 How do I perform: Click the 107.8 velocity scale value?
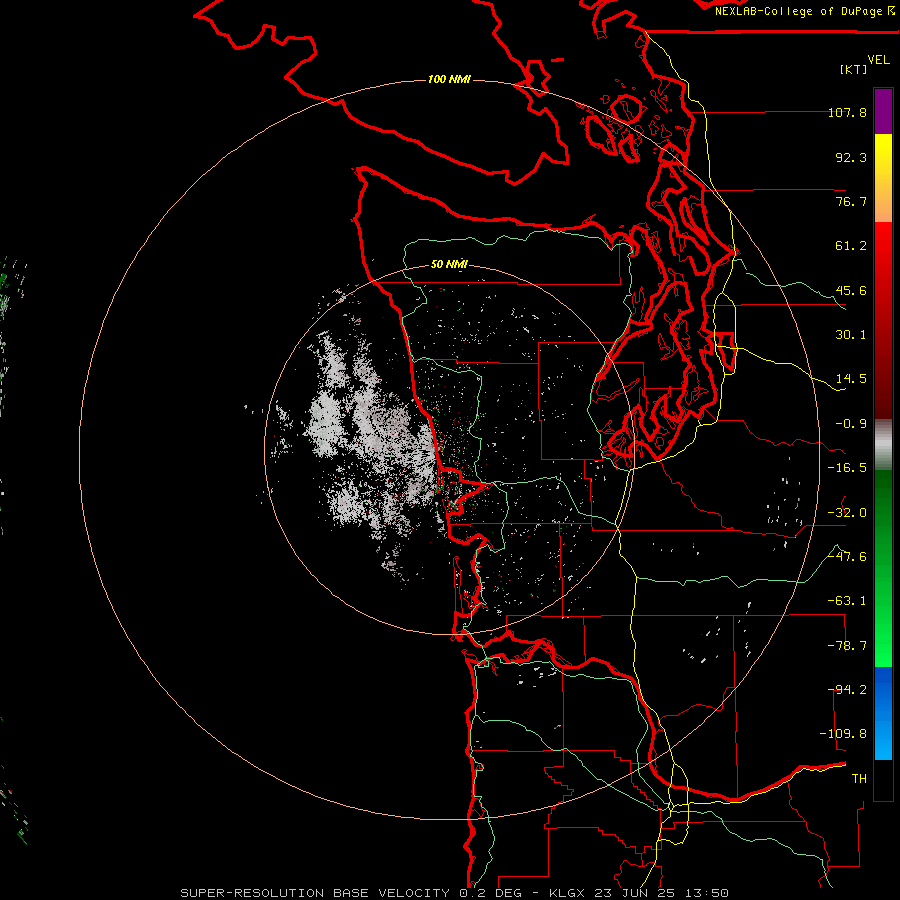(x=847, y=112)
